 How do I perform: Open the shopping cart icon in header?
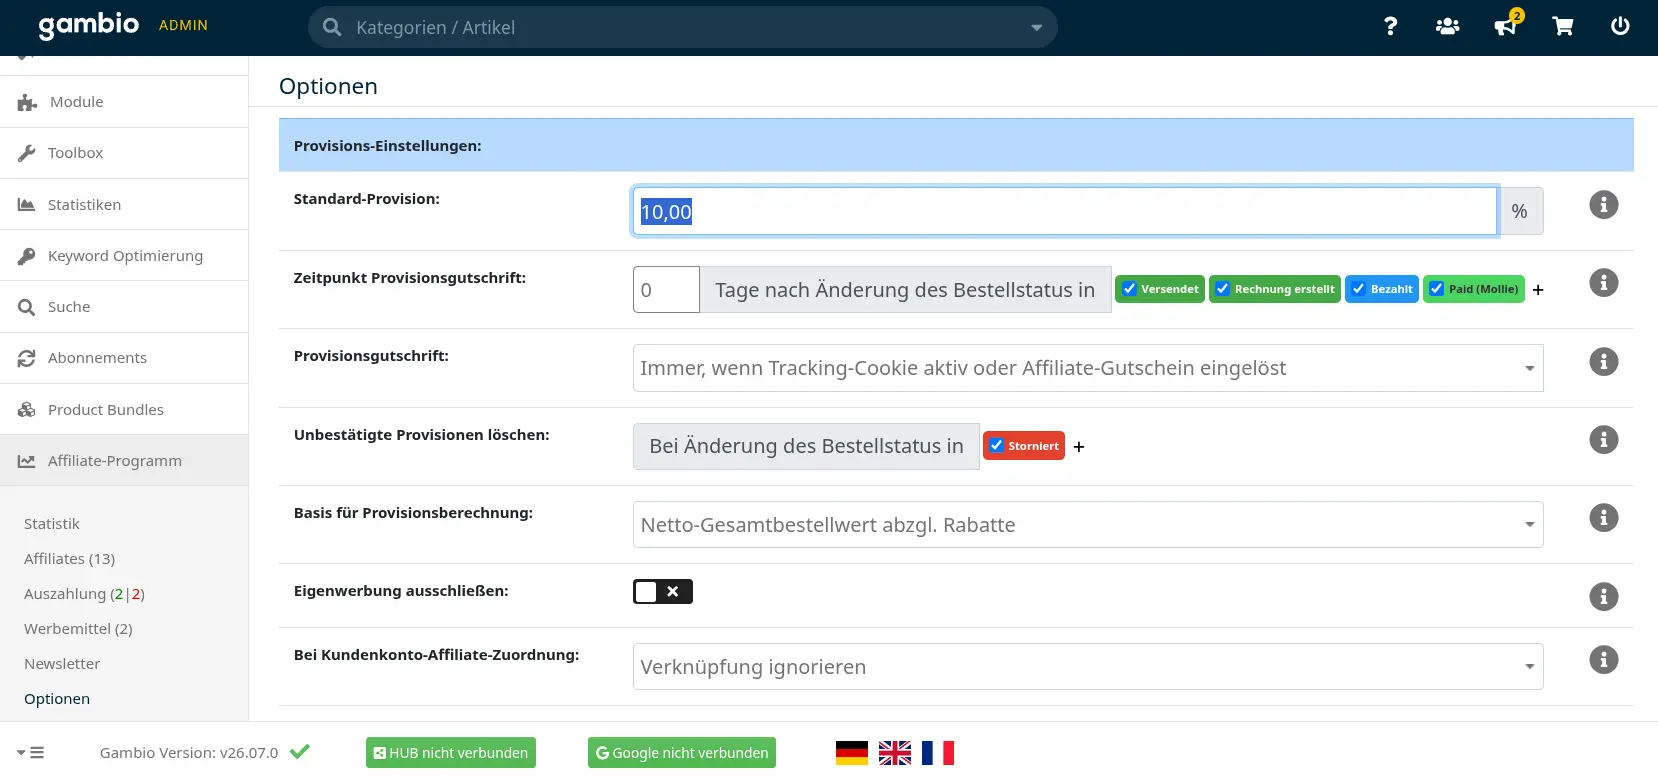coord(1563,27)
